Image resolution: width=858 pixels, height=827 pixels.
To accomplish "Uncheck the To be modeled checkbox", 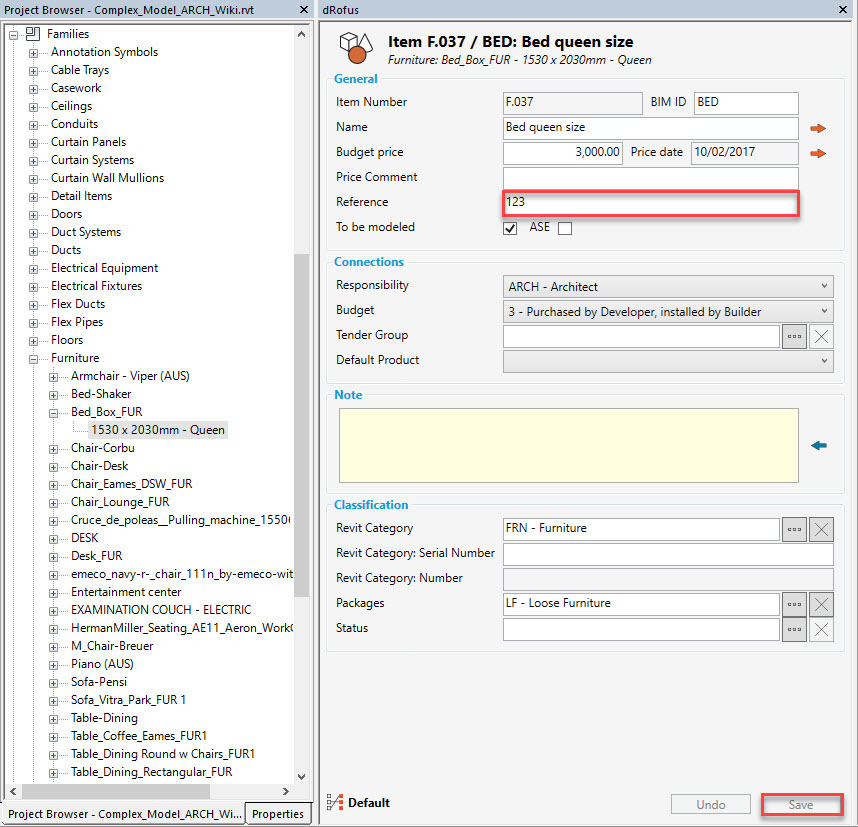I will click(510, 228).
